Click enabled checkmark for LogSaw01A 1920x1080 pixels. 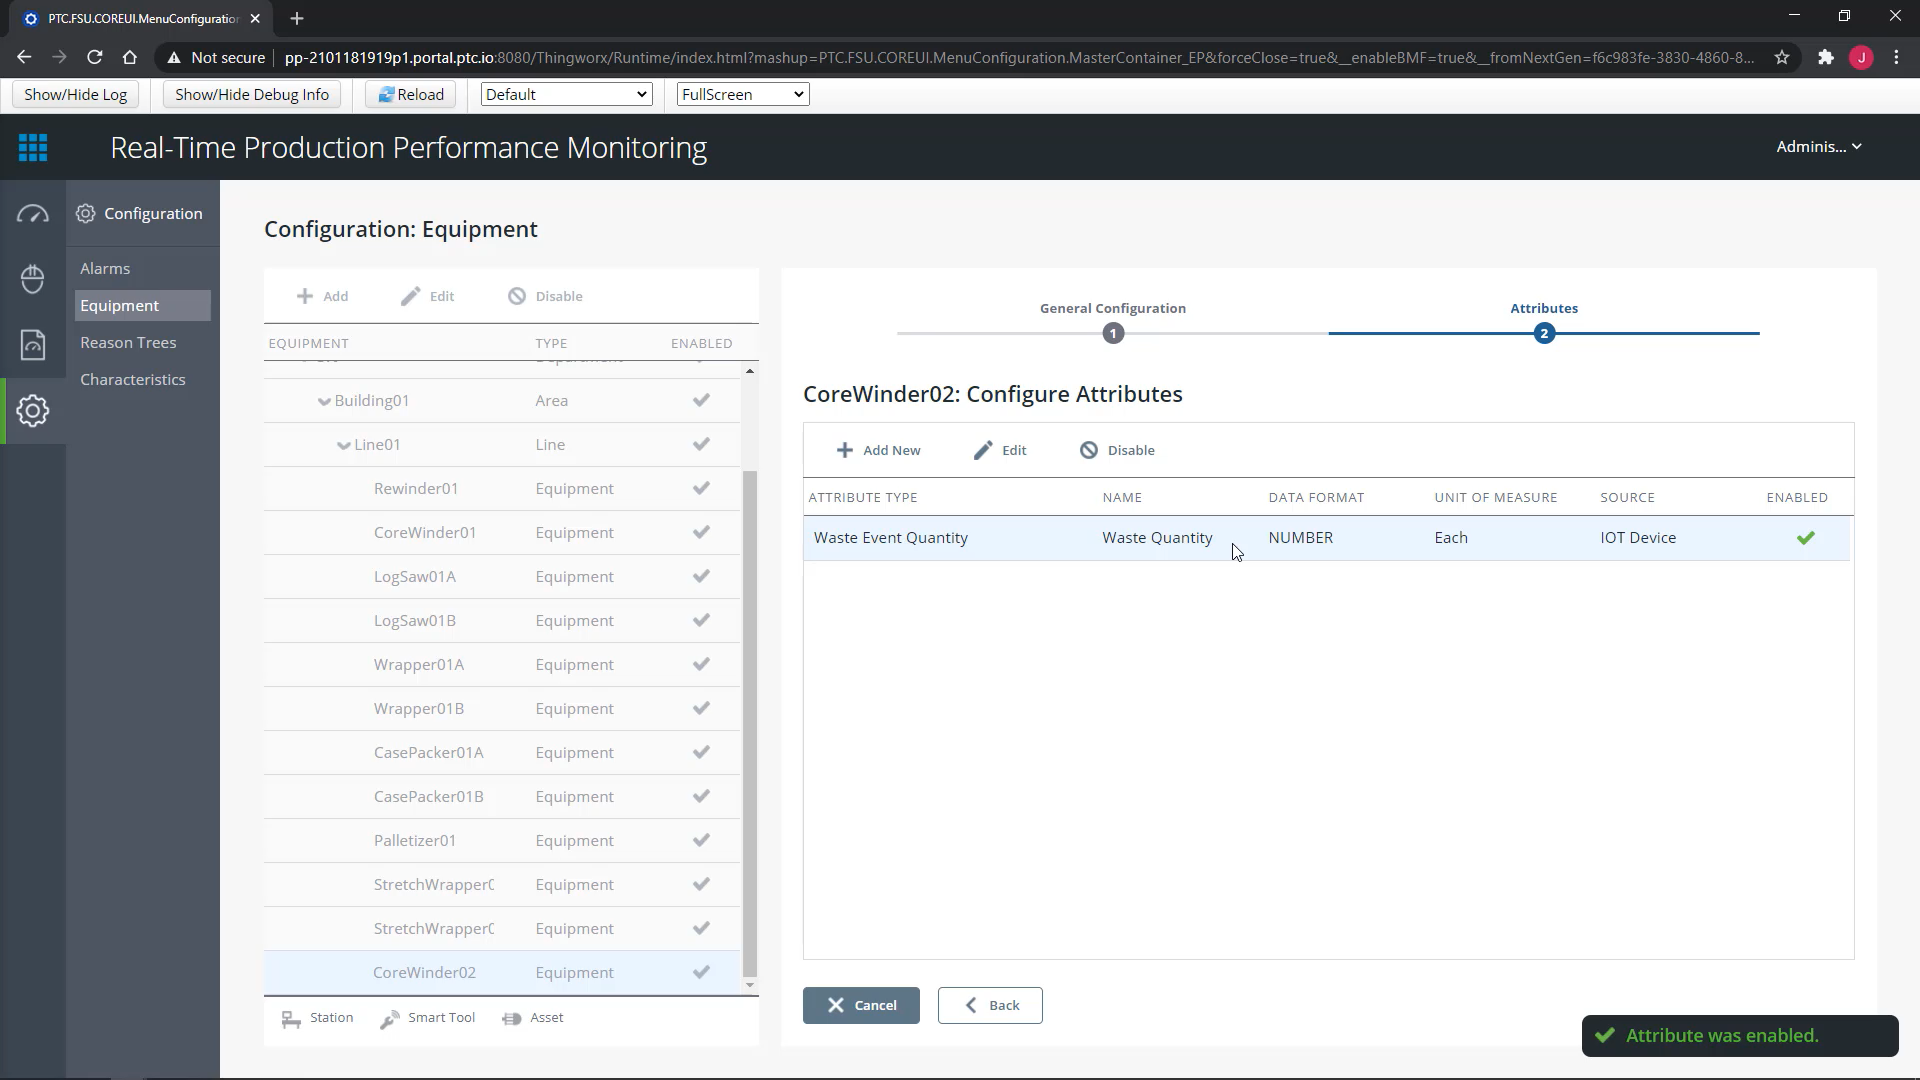(x=701, y=576)
